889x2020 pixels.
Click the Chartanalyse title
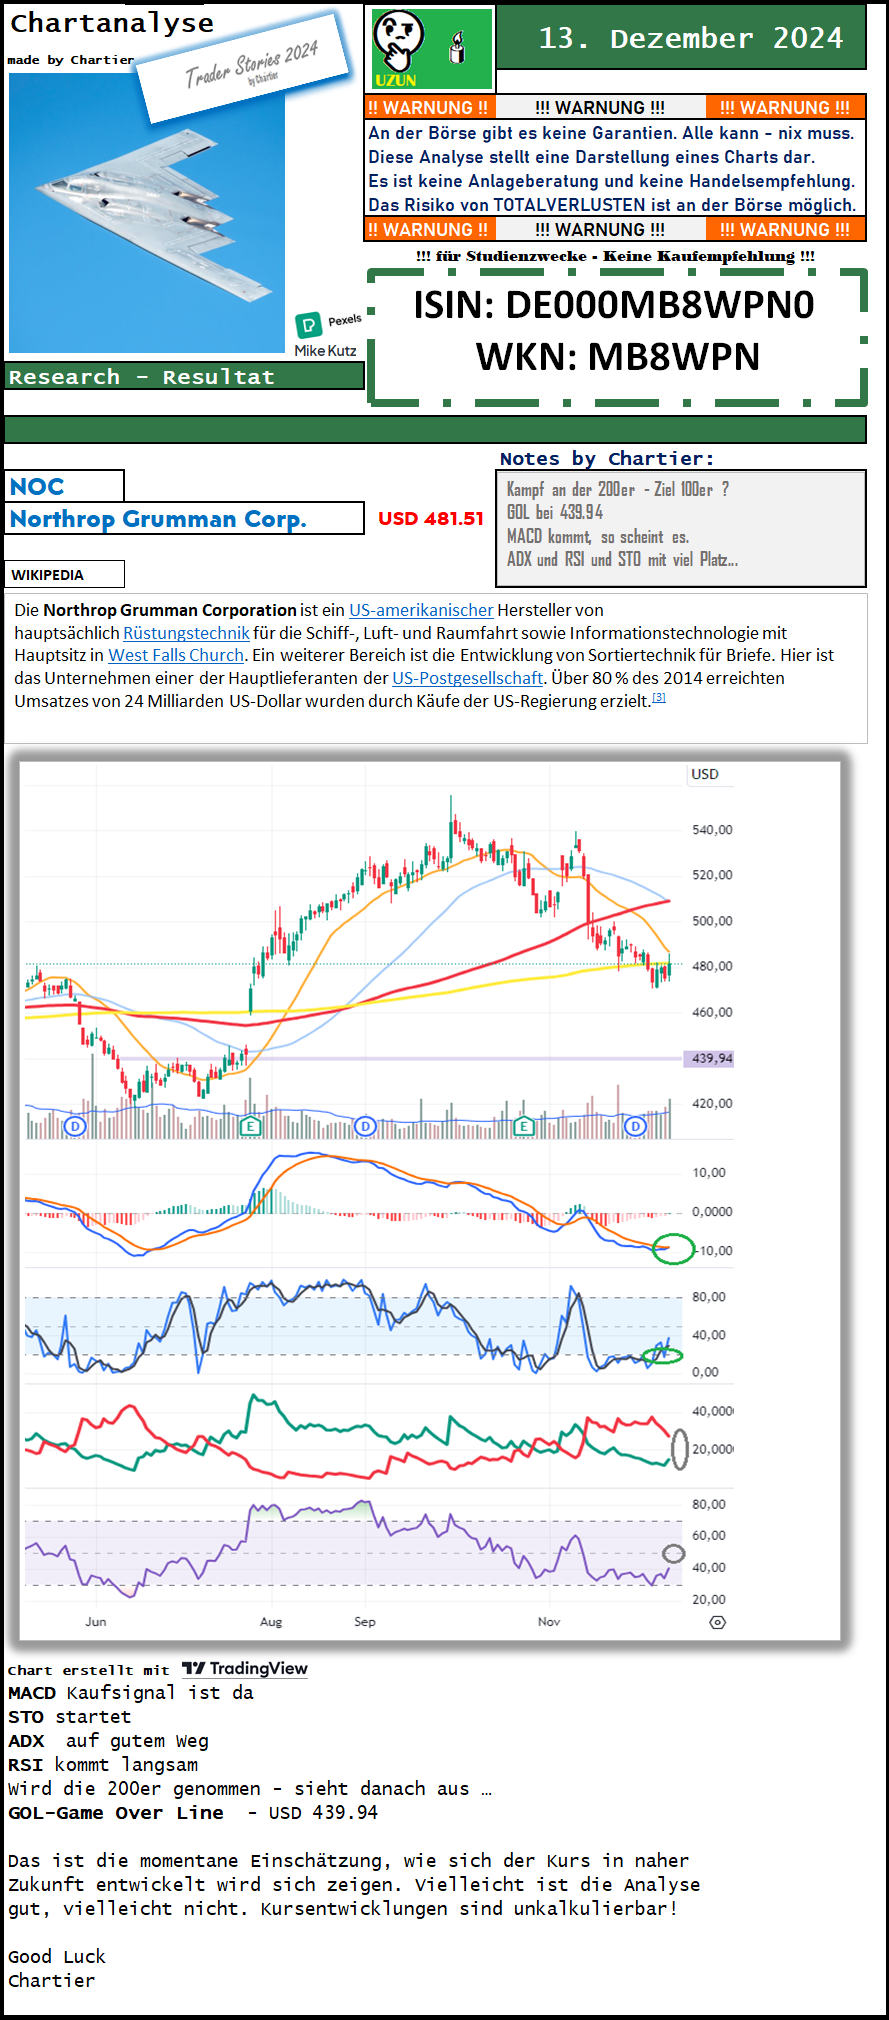pos(112,23)
